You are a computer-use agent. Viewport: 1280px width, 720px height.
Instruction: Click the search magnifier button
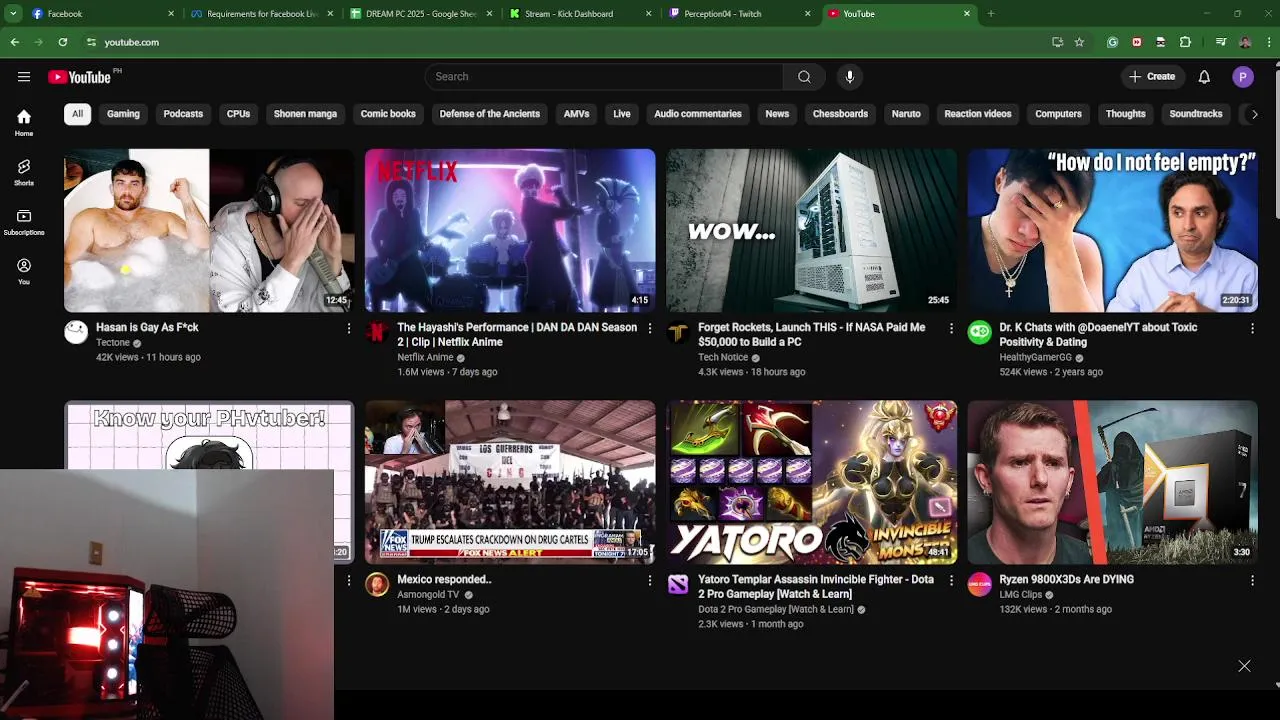point(804,77)
